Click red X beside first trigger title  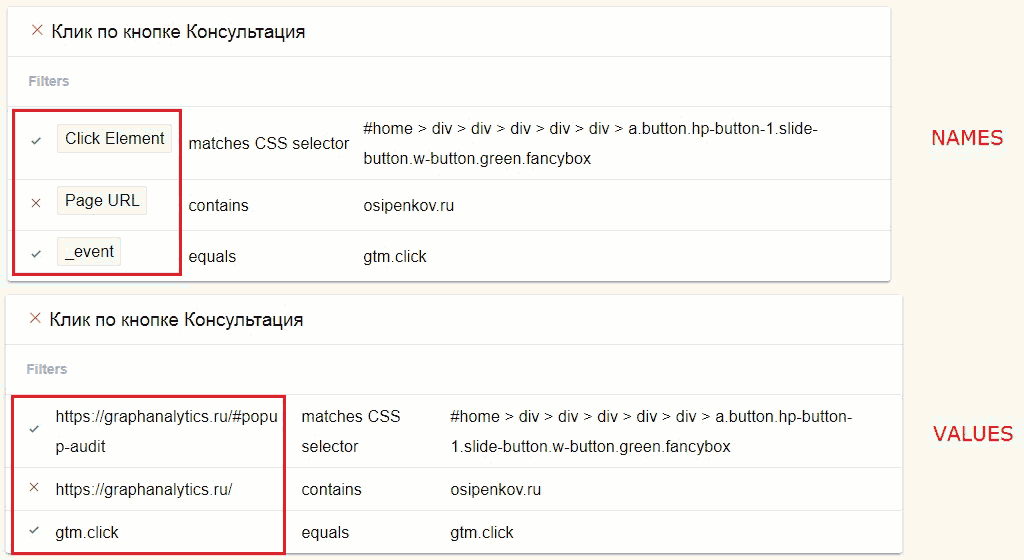click(x=37, y=30)
